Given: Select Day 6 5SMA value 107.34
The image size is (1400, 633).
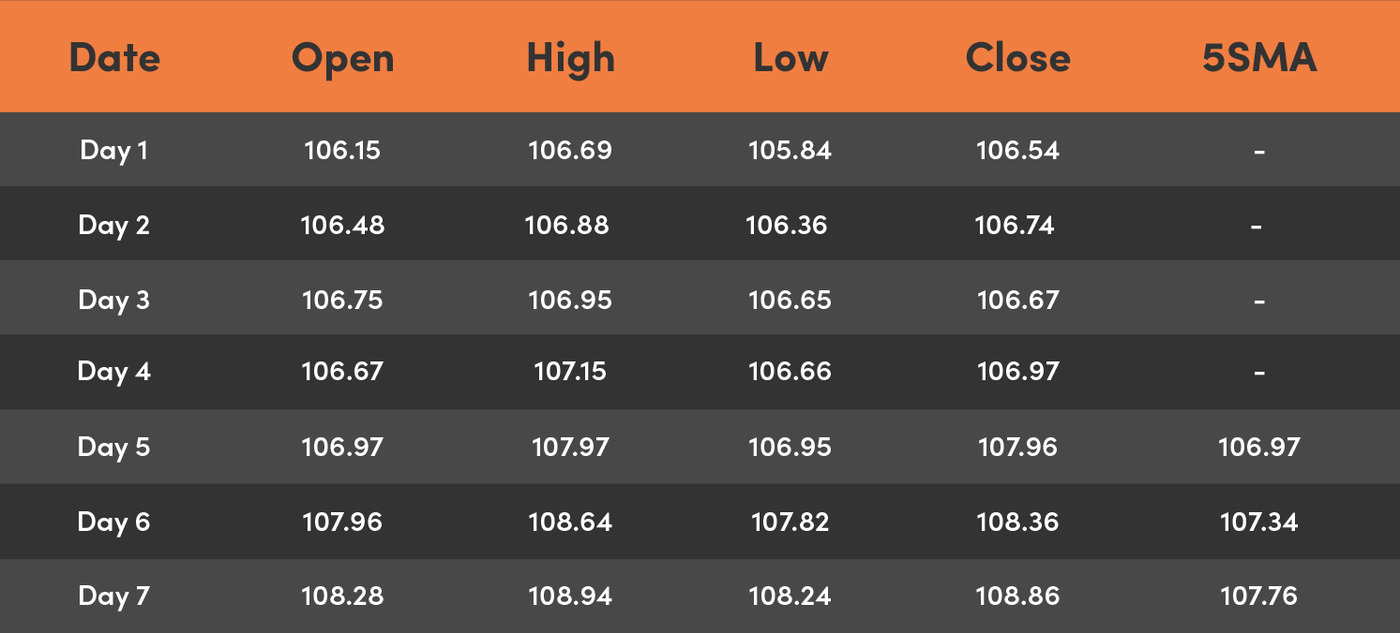Looking at the screenshot, I should (x=1259, y=522).
